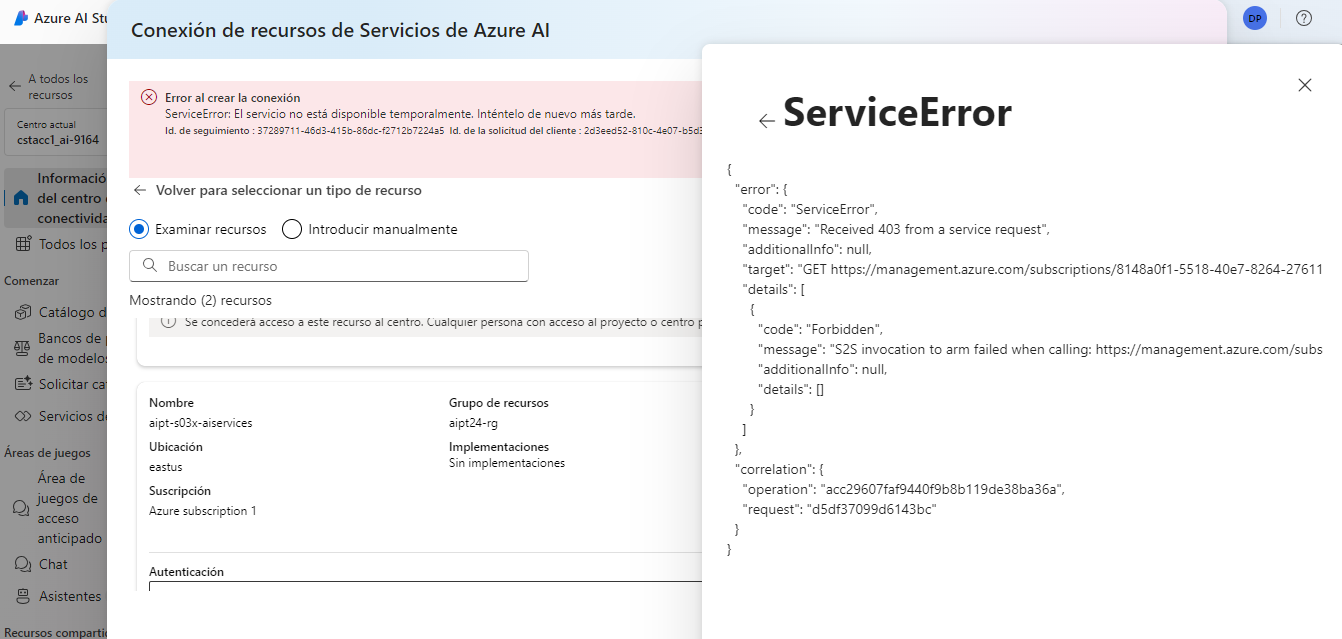Open the help question mark icon
The height and width of the screenshot is (639, 1342).
[x=1304, y=18]
